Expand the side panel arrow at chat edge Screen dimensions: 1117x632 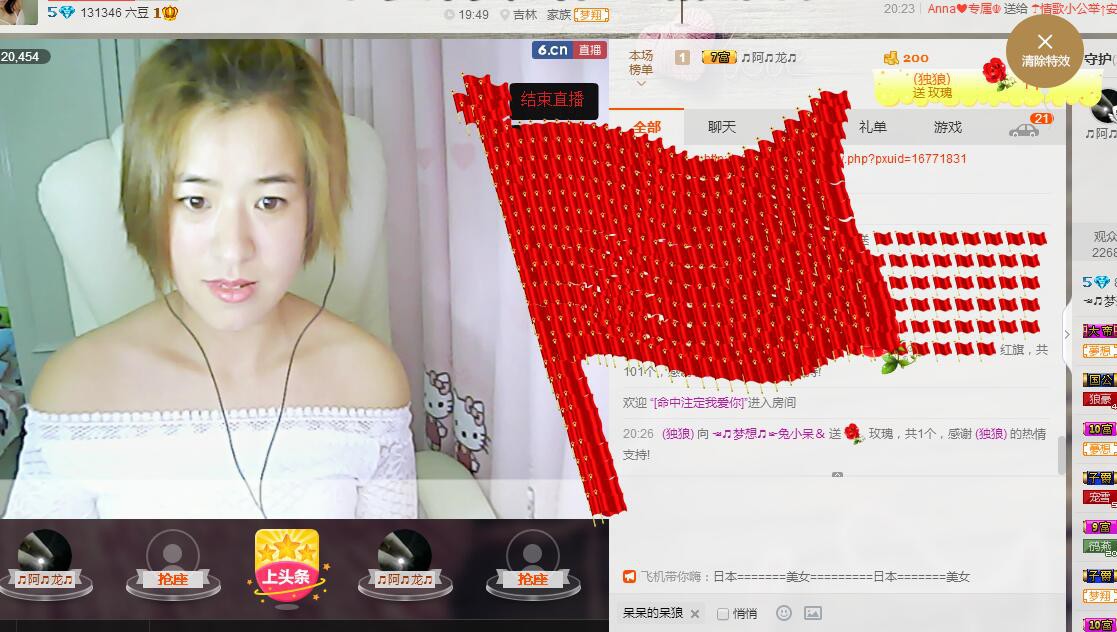point(1067,333)
